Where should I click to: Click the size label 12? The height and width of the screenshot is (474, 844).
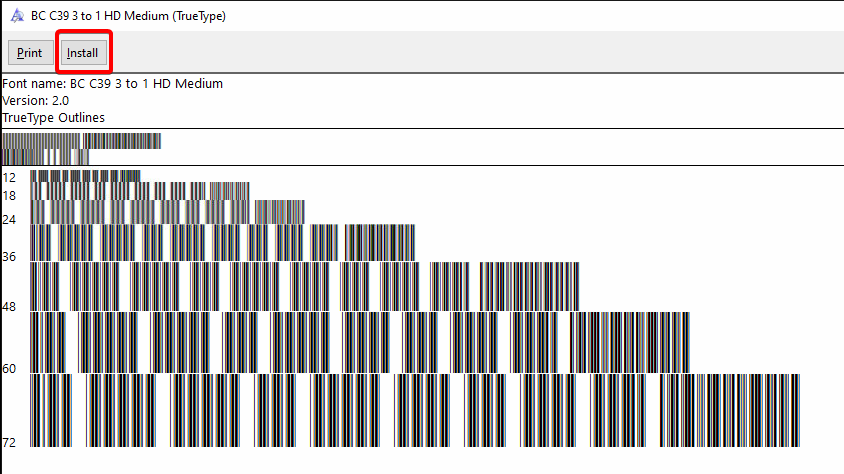point(9,178)
